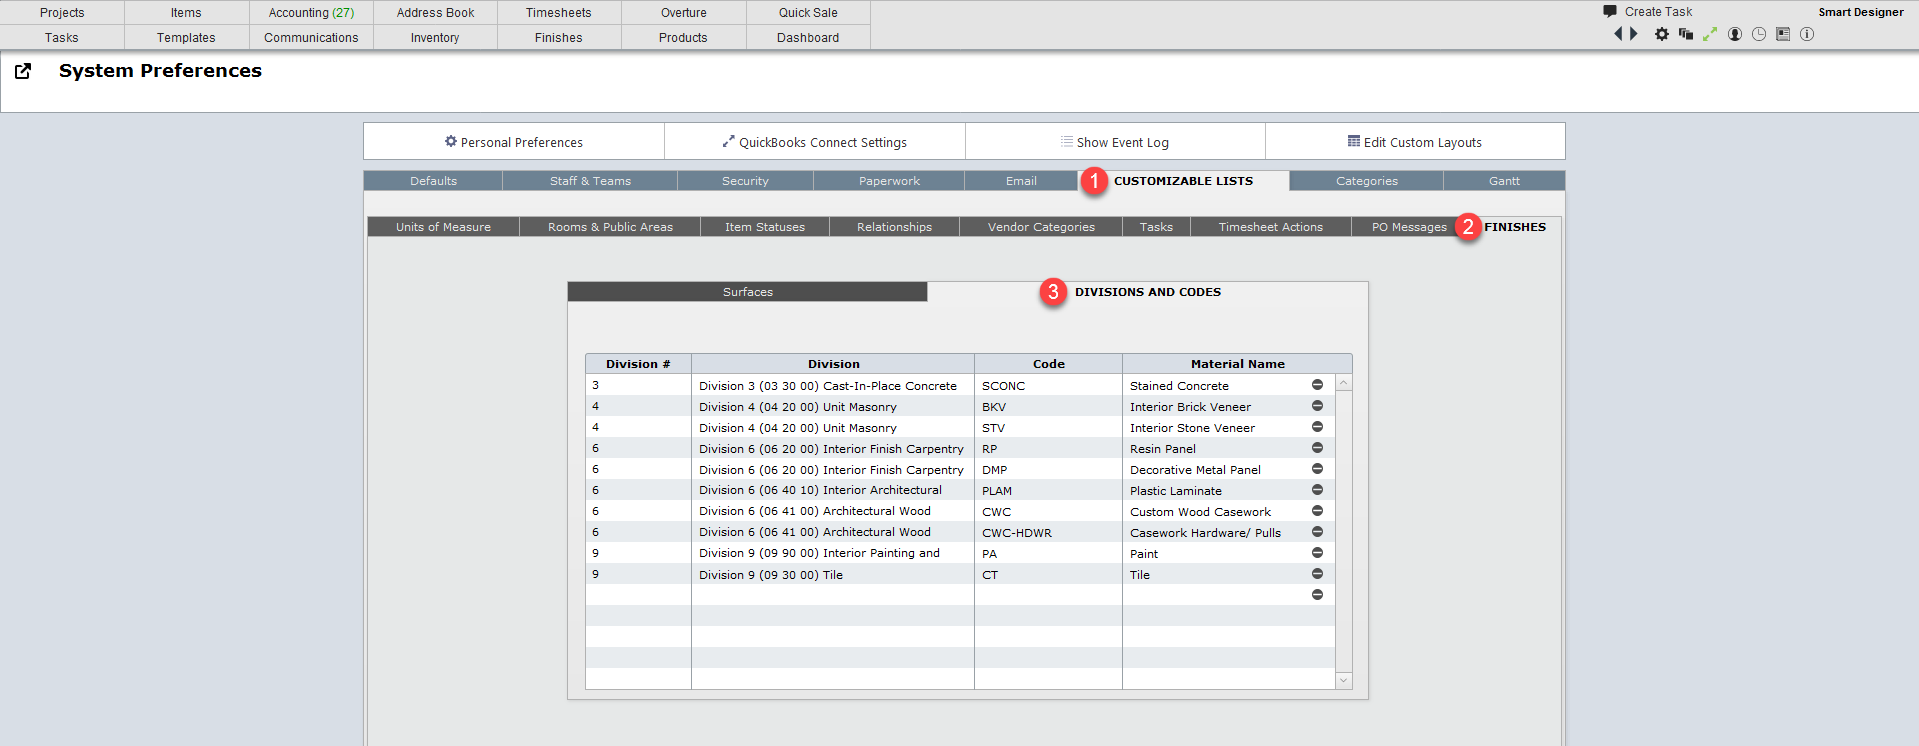
Task: Remove the Custom Wood Casework row
Action: [x=1317, y=511]
